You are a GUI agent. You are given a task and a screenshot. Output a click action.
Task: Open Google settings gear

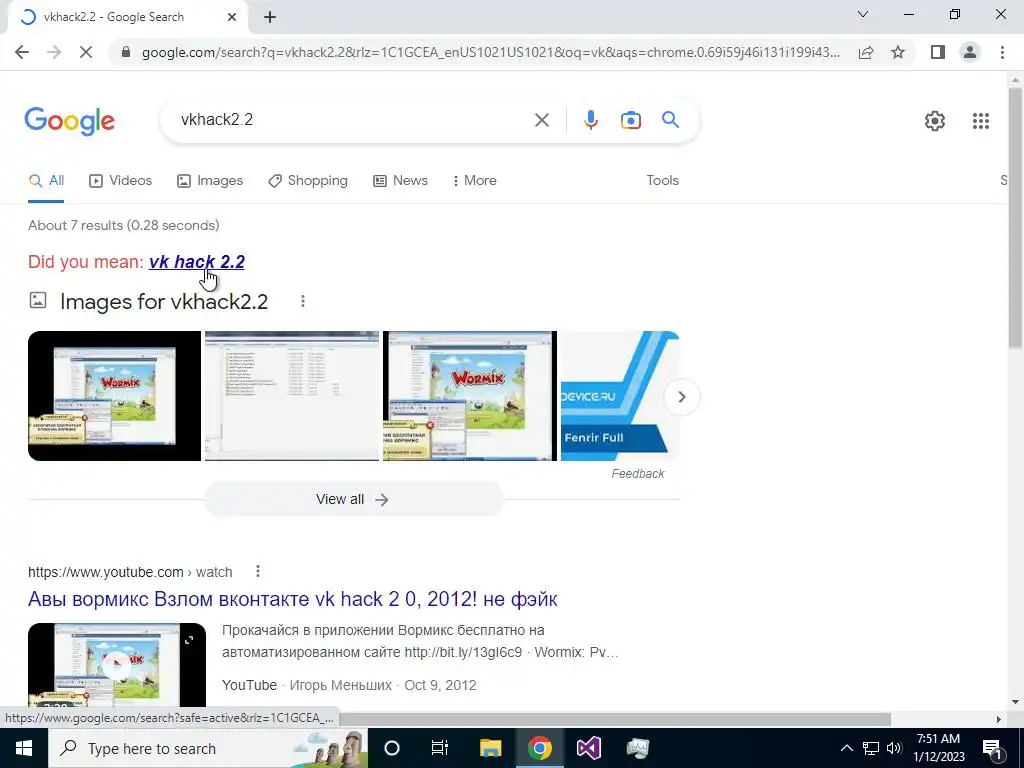click(935, 121)
